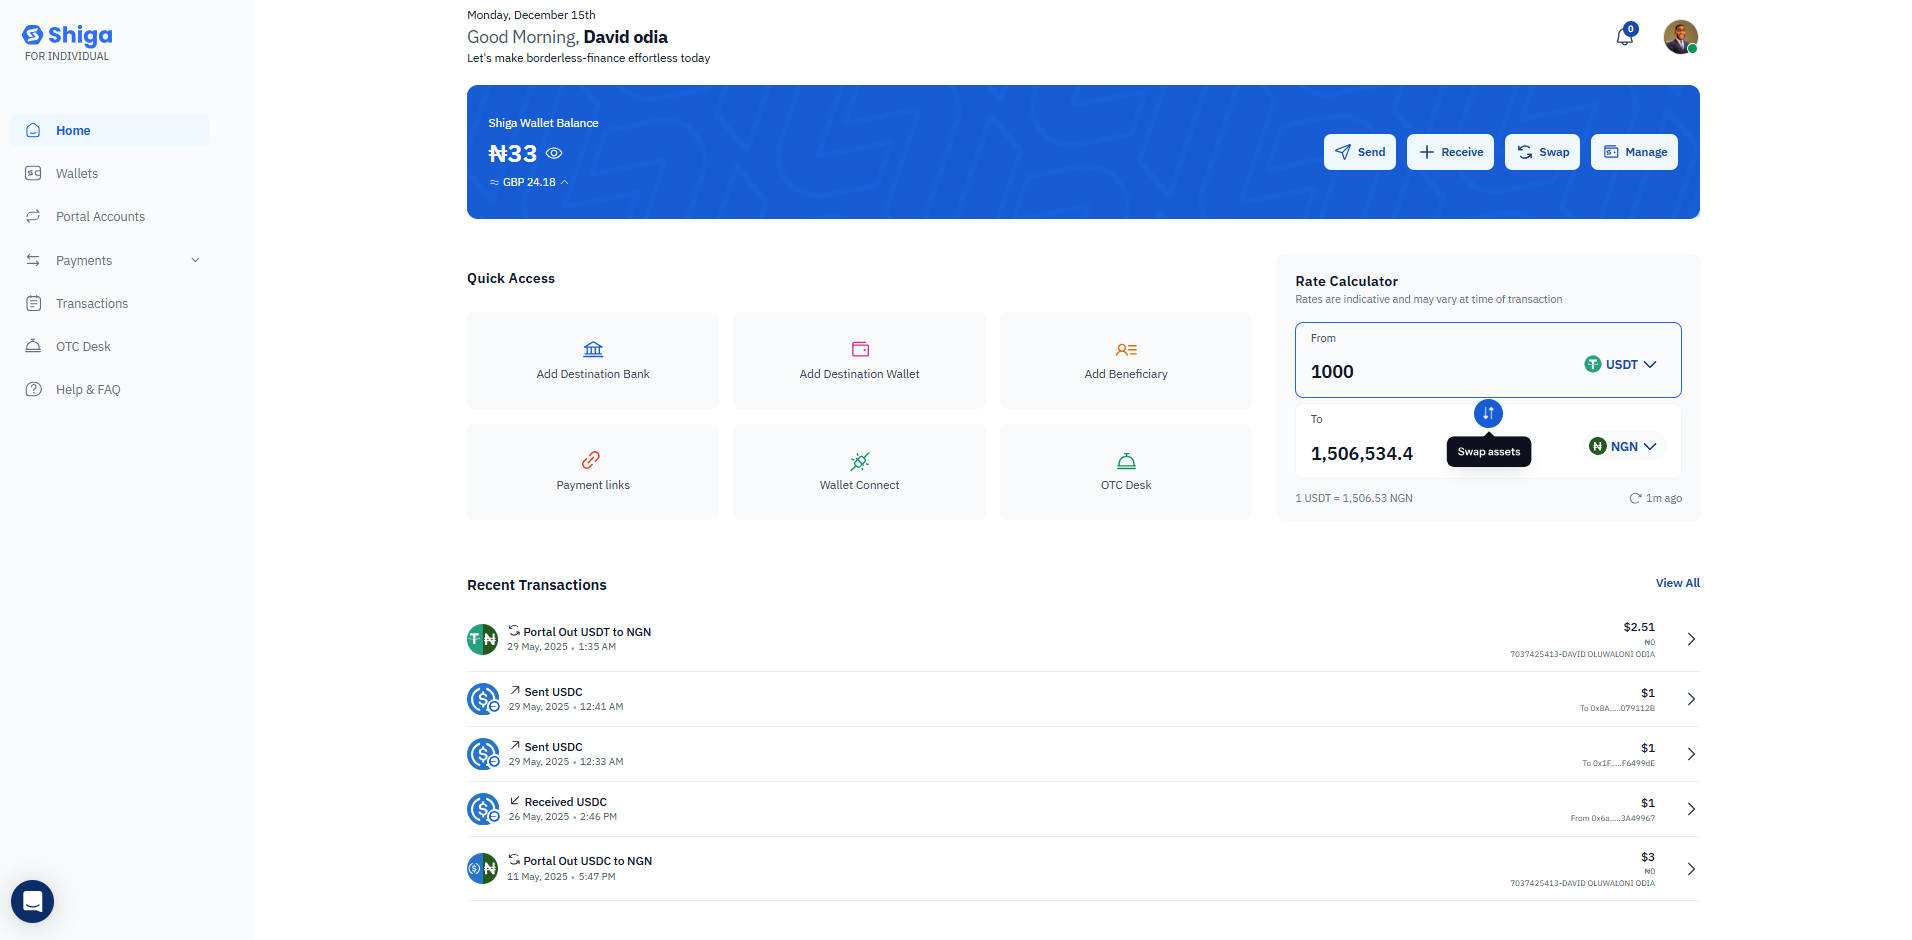Open Sent USDC 12:41 AM transaction

pyautogui.click(x=1083, y=699)
